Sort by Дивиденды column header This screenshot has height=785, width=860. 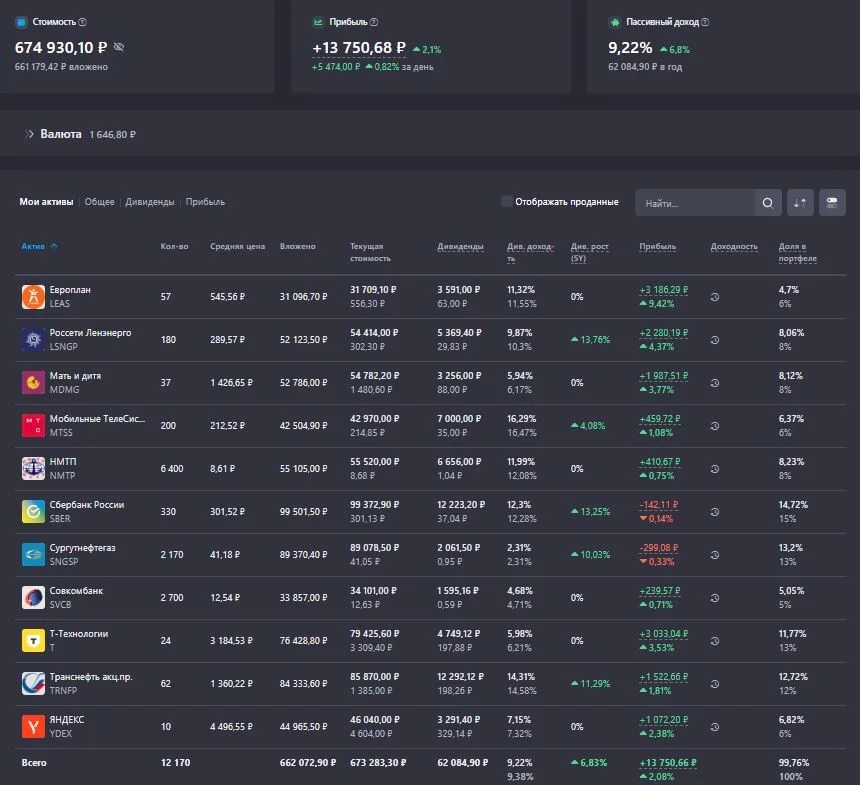coord(461,246)
